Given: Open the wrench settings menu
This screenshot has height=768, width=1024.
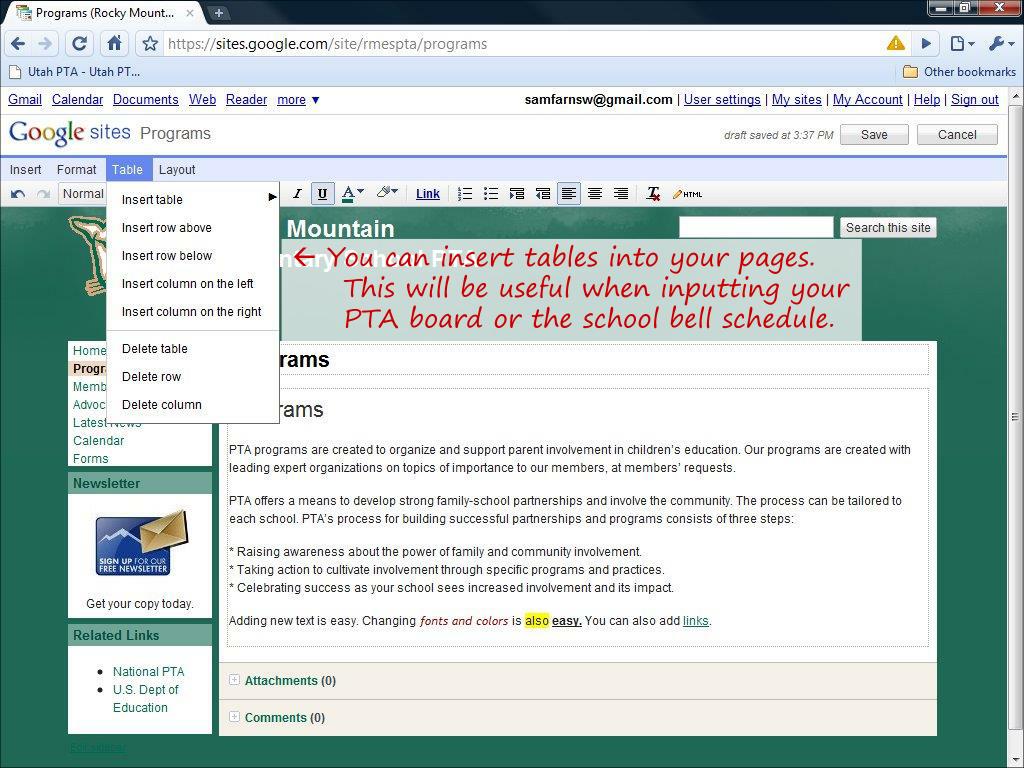Looking at the screenshot, I should (x=1000, y=44).
